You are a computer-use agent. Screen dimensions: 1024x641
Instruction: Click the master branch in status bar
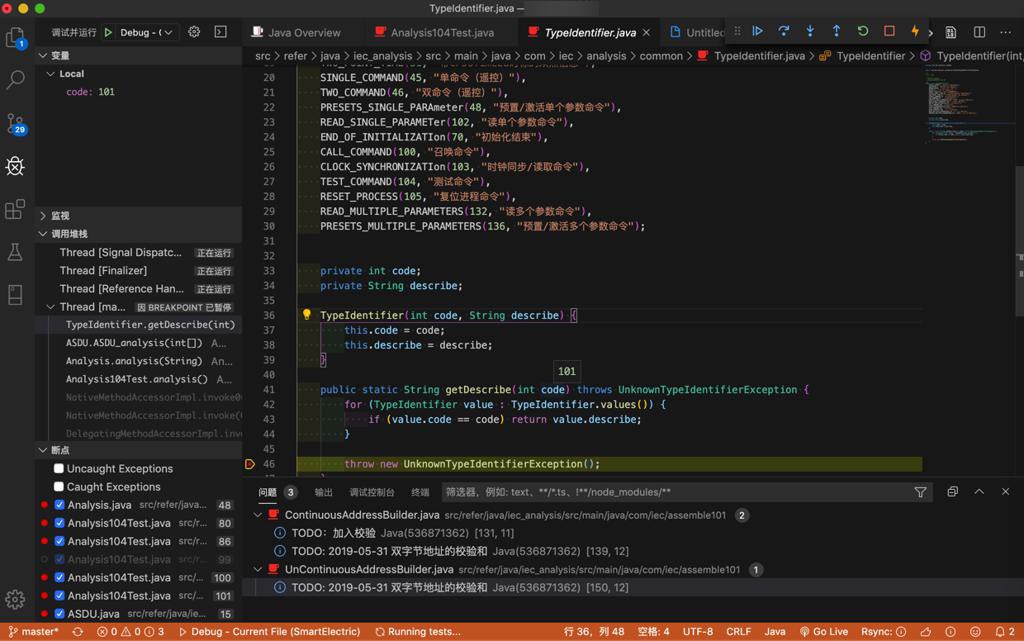[x=33, y=632]
